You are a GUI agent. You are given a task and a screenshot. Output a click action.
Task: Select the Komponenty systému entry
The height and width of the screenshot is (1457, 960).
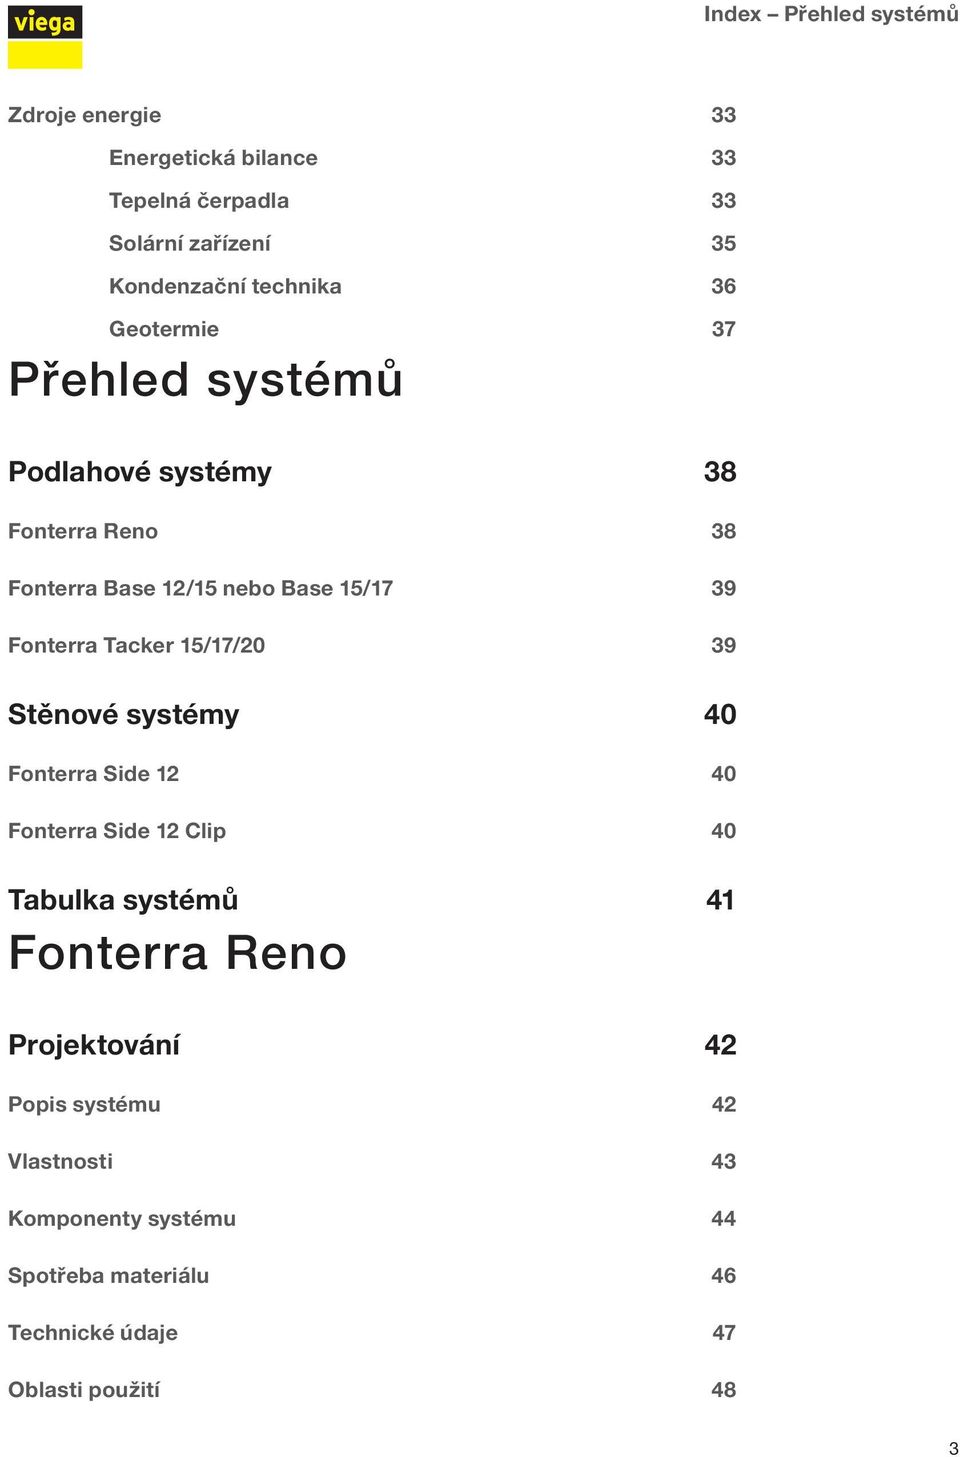click(x=122, y=1219)
